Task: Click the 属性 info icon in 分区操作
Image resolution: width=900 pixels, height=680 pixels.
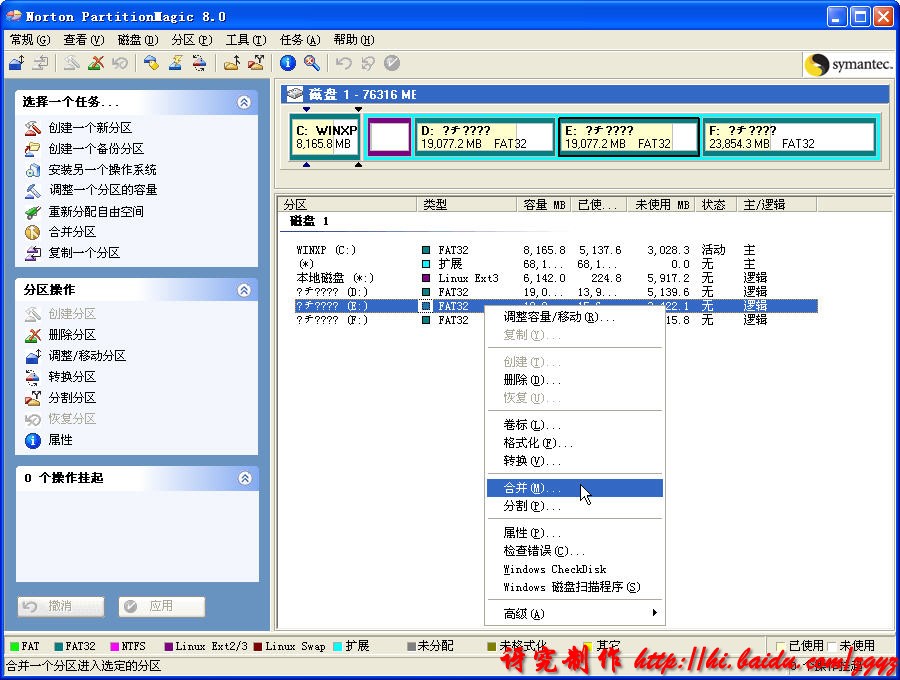Action: 33,440
